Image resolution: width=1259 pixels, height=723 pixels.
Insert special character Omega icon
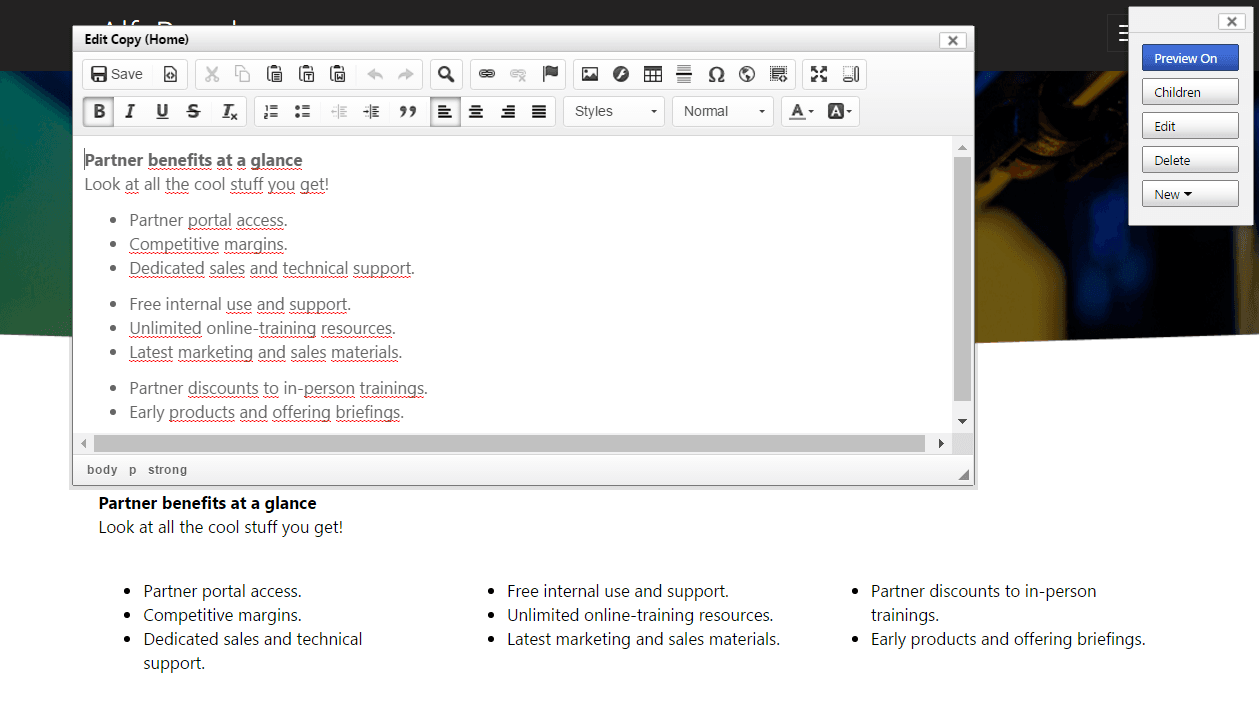click(716, 74)
